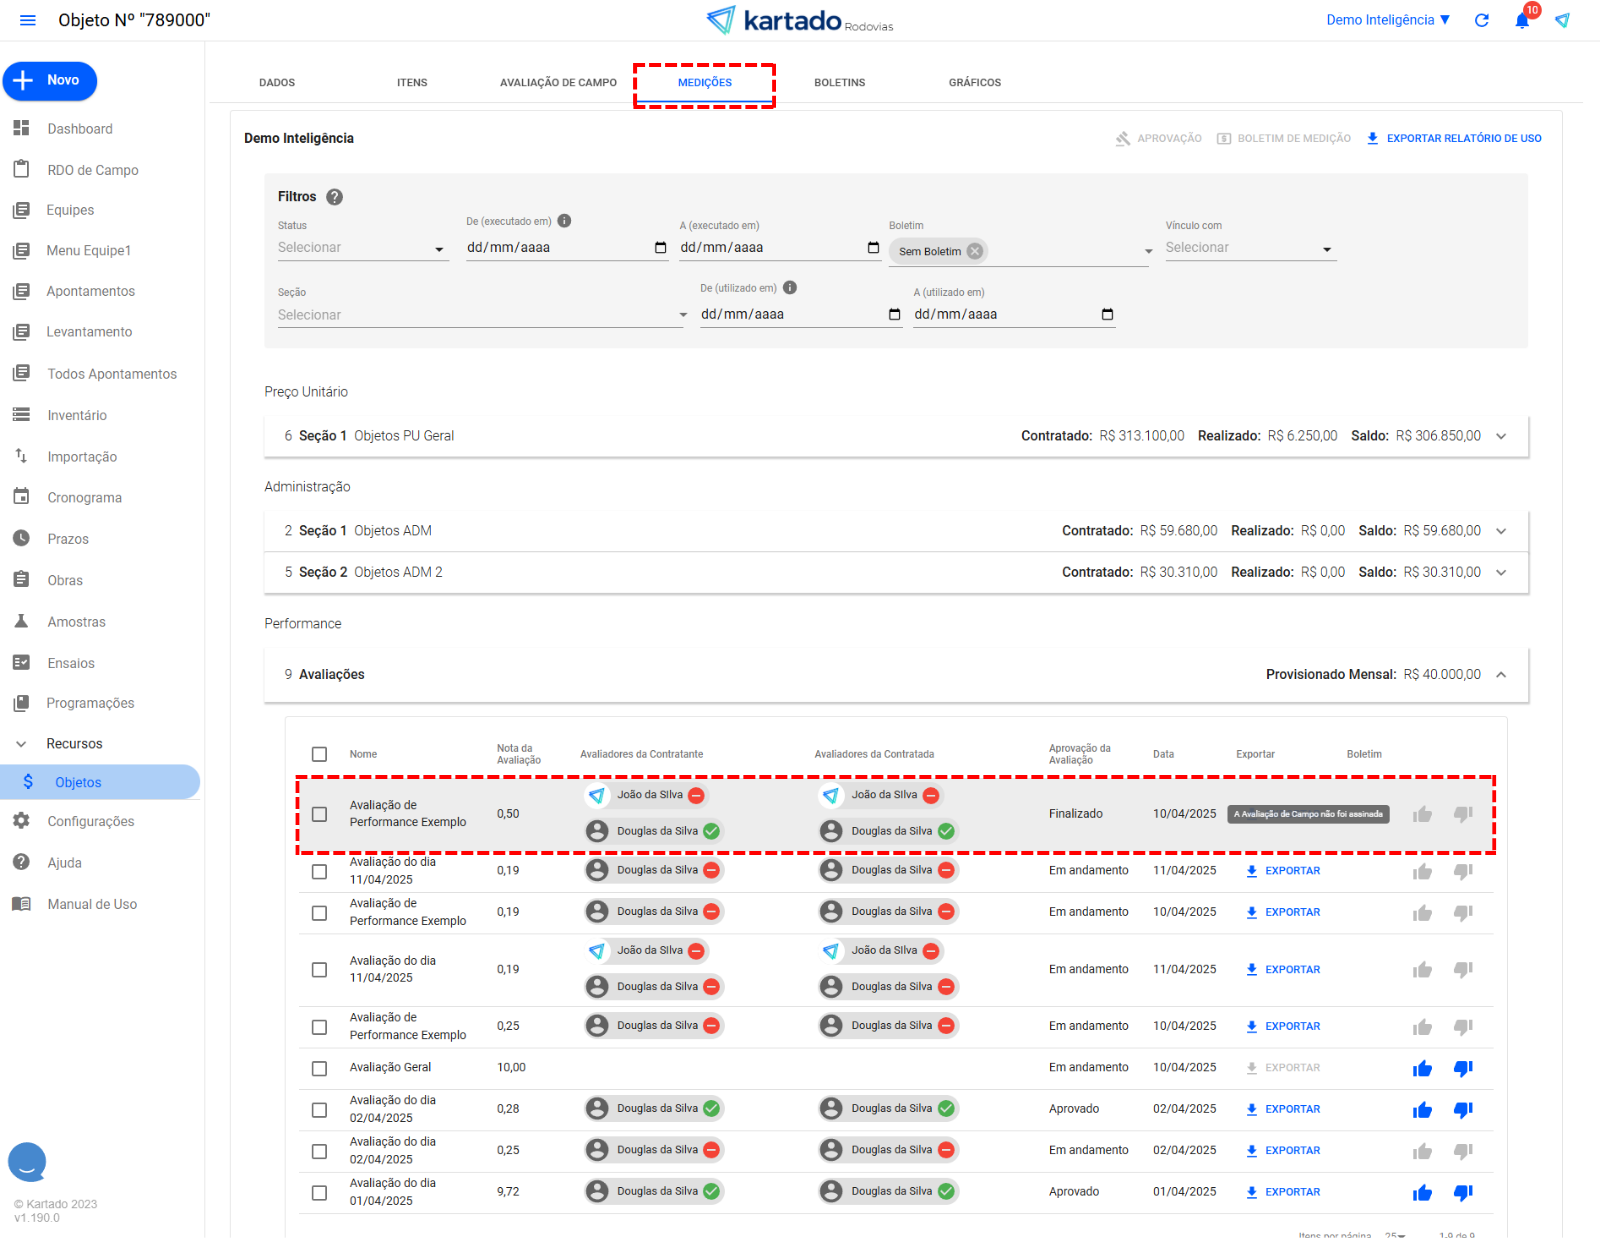Open the hamburger menu icon
This screenshot has height=1238, width=1601.
click(x=28, y=20)
